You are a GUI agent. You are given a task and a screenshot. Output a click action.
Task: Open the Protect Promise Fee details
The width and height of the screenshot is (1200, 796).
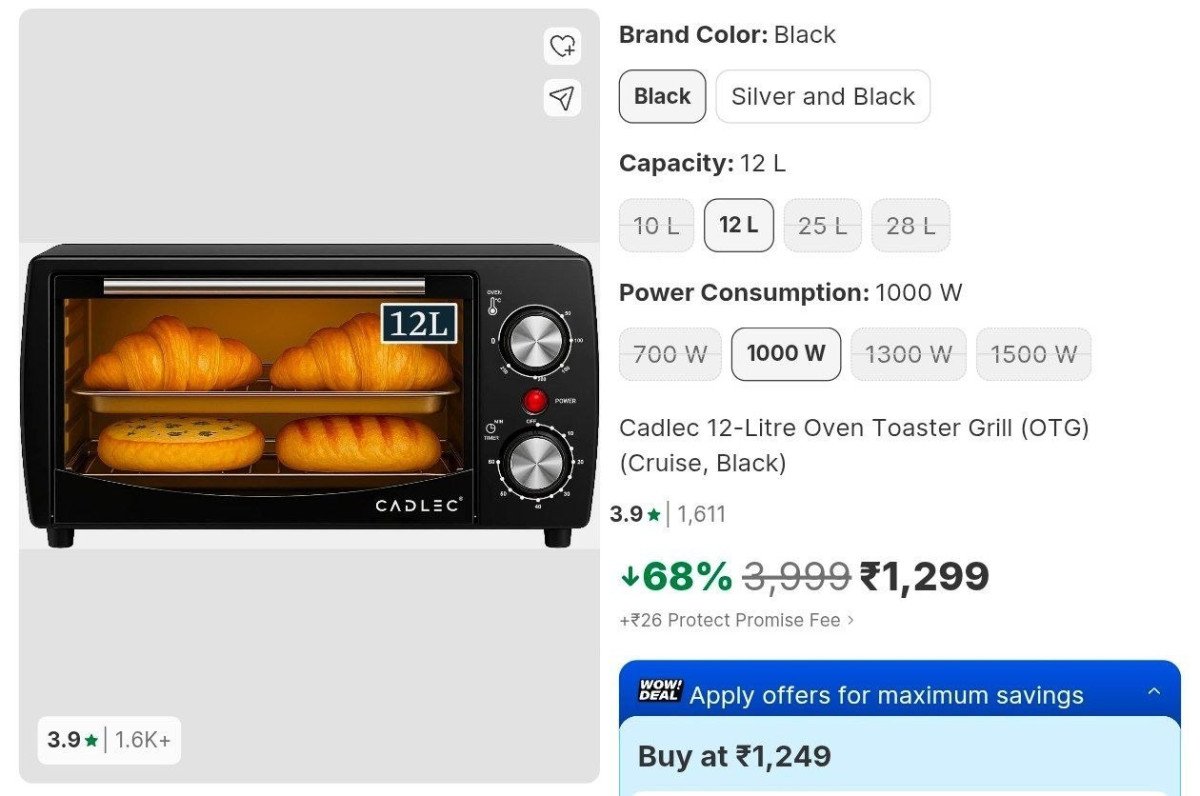tap(737, 620)
